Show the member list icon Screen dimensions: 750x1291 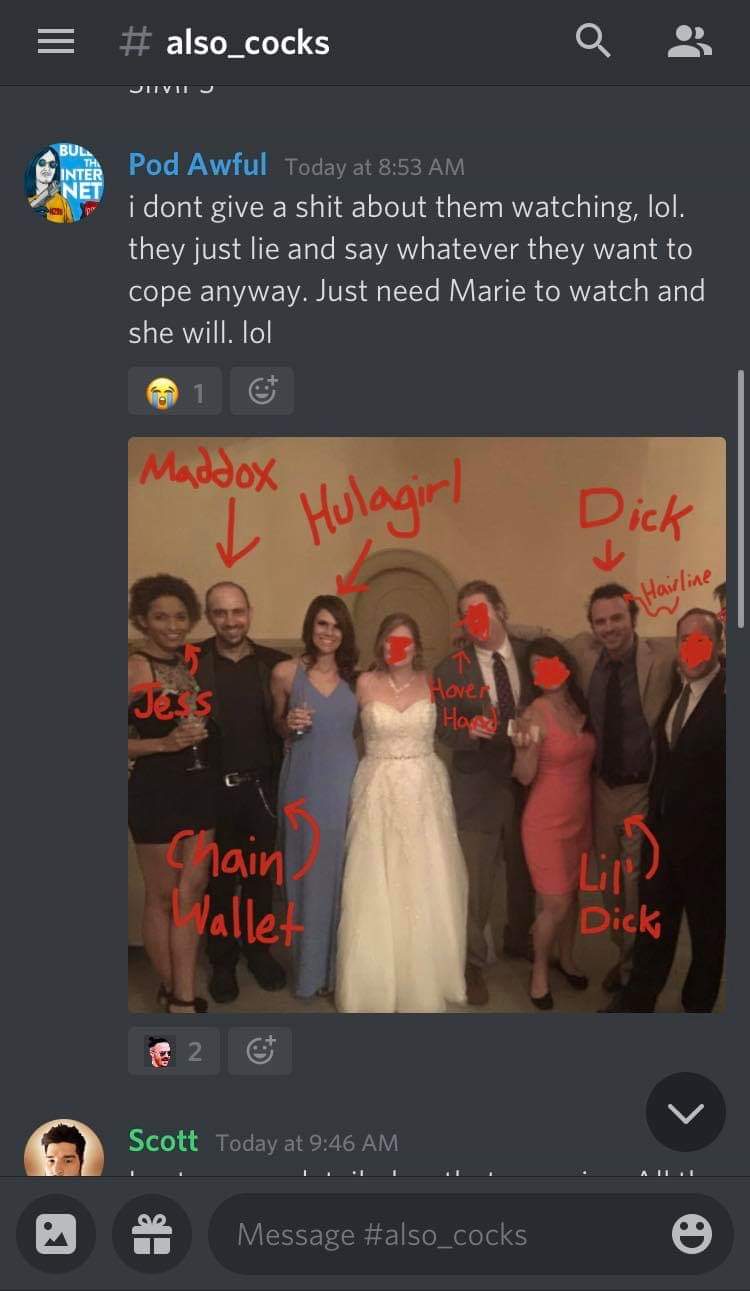pyautogui.click(x=690, y=41)
